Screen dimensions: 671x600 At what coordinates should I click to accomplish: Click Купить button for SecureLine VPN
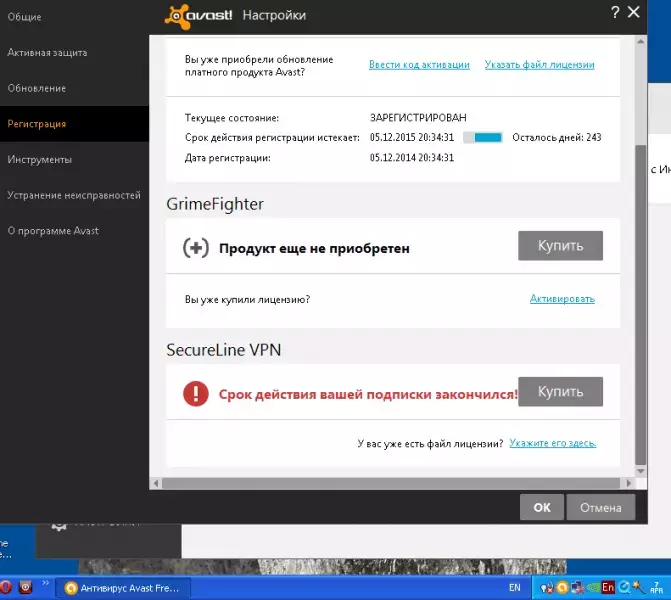coord(560,392)
